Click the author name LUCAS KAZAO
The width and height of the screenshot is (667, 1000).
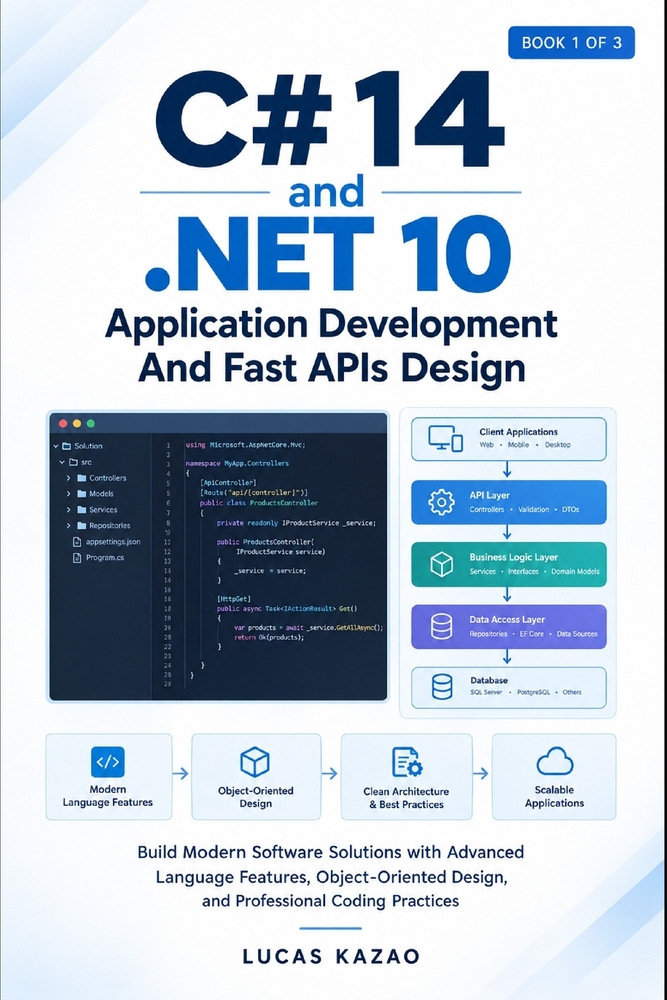332,957
